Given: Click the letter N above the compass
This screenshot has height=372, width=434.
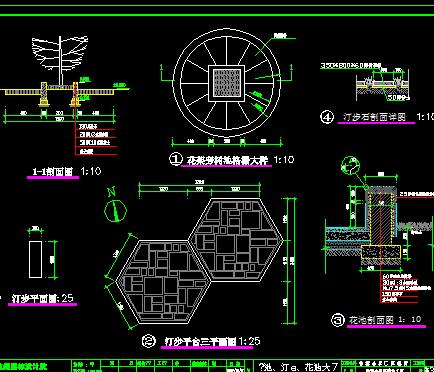Looking at the screenshot, I should tap(112, 192).
